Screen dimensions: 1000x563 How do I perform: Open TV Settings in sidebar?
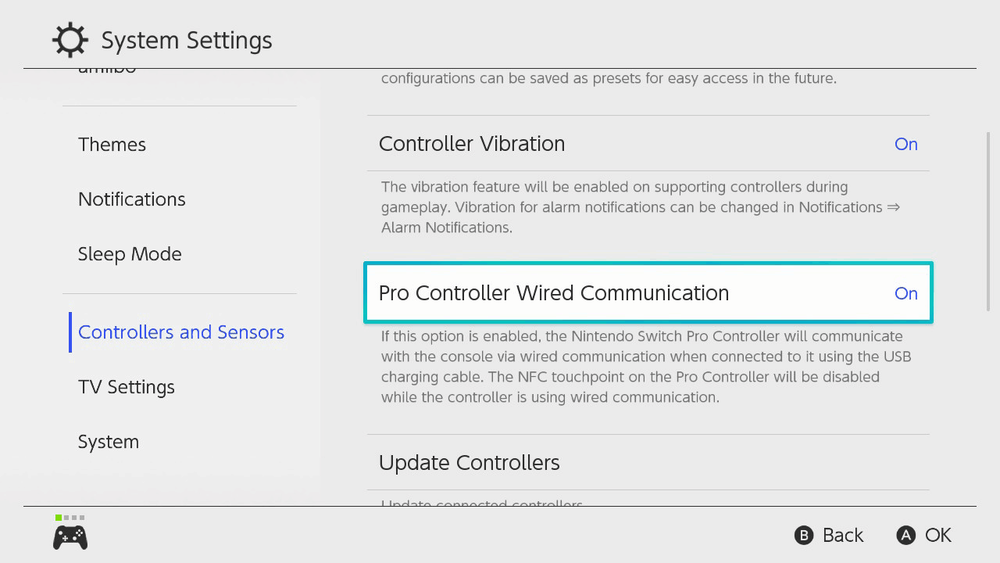(126, 388)
